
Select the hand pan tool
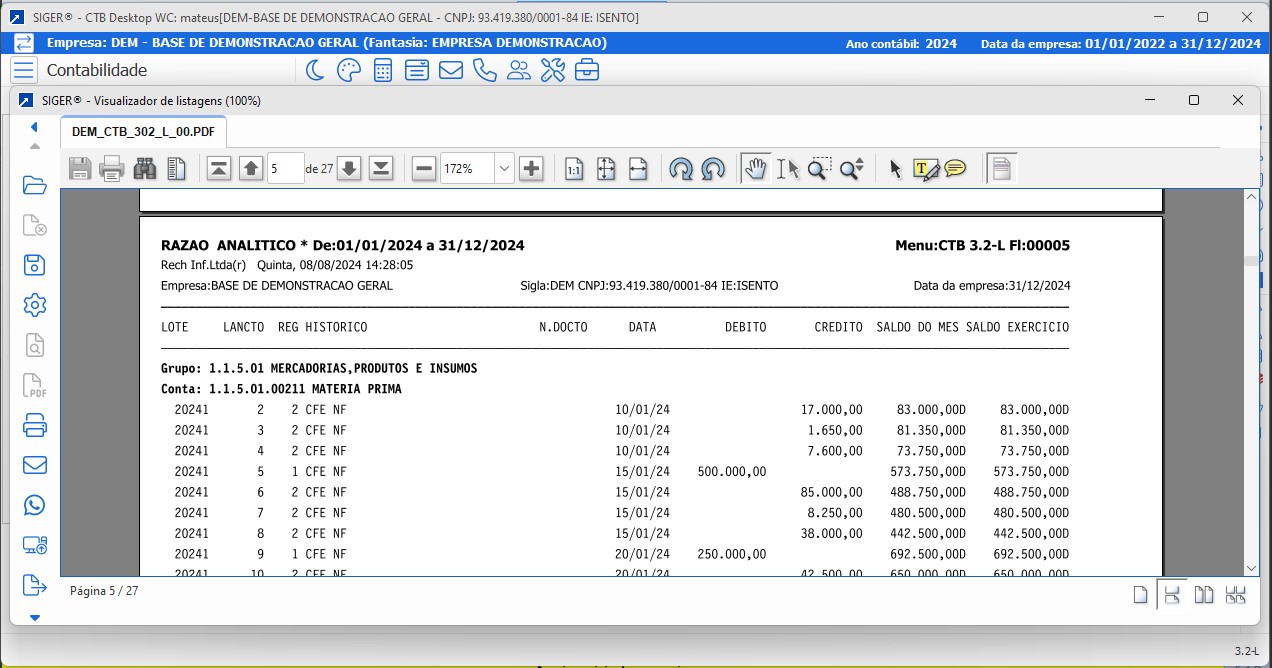pos(756,169)
